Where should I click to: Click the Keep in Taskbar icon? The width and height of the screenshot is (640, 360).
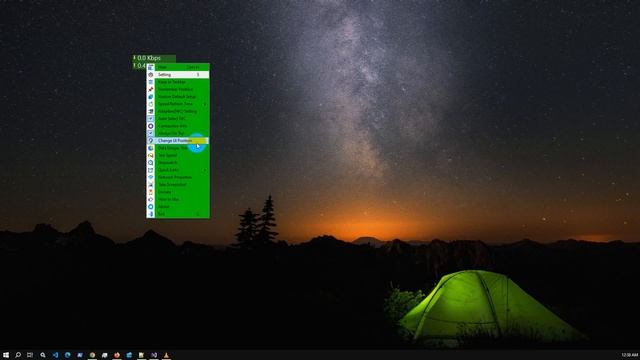pos(151,82)
